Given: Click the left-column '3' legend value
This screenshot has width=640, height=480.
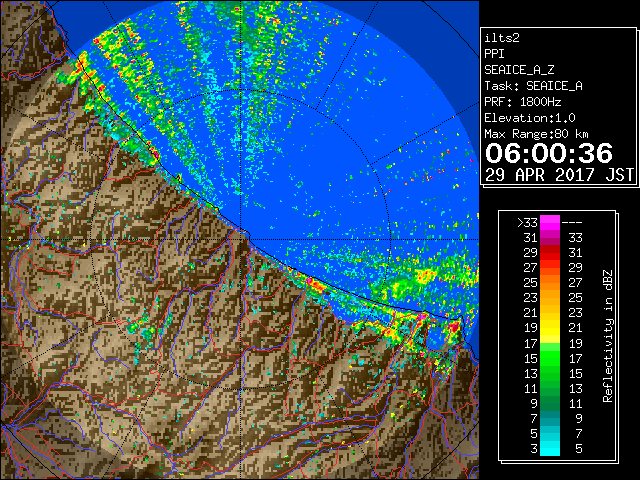Looking at the screenshot, I should click(x=534, y=449).
